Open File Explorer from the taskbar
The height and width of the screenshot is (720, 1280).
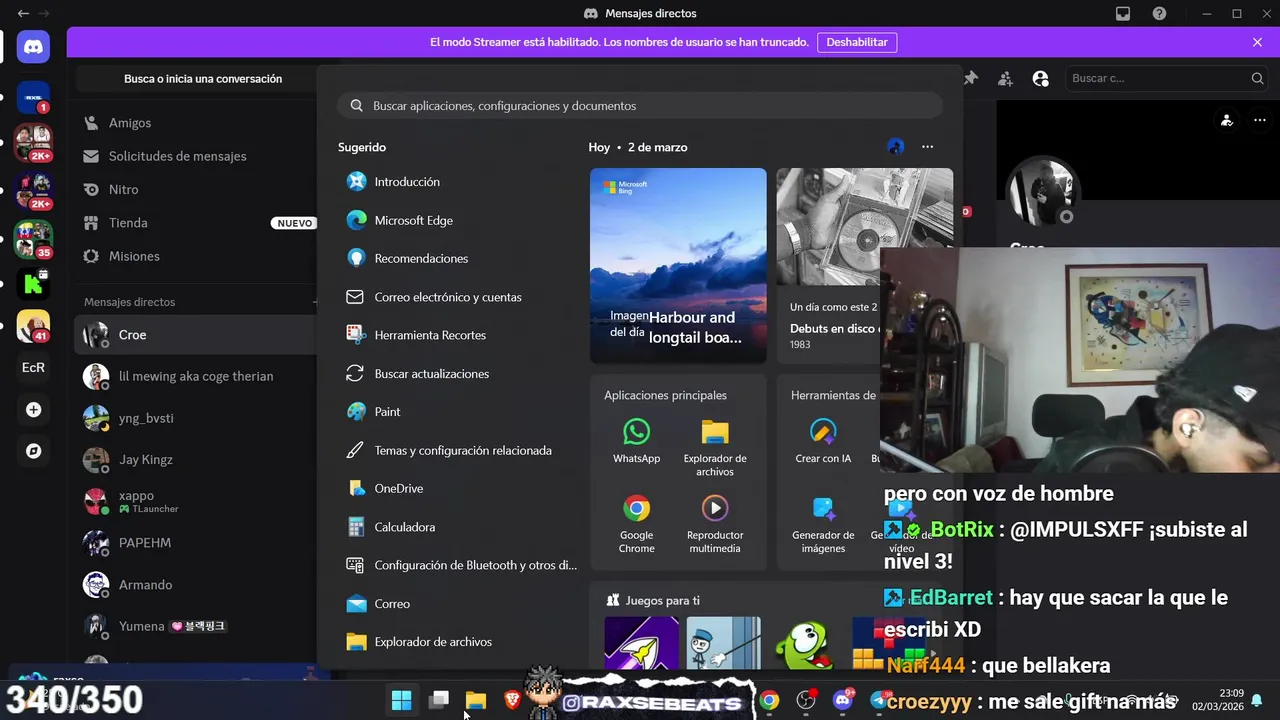pyautogui.click(x=476, y=700)
